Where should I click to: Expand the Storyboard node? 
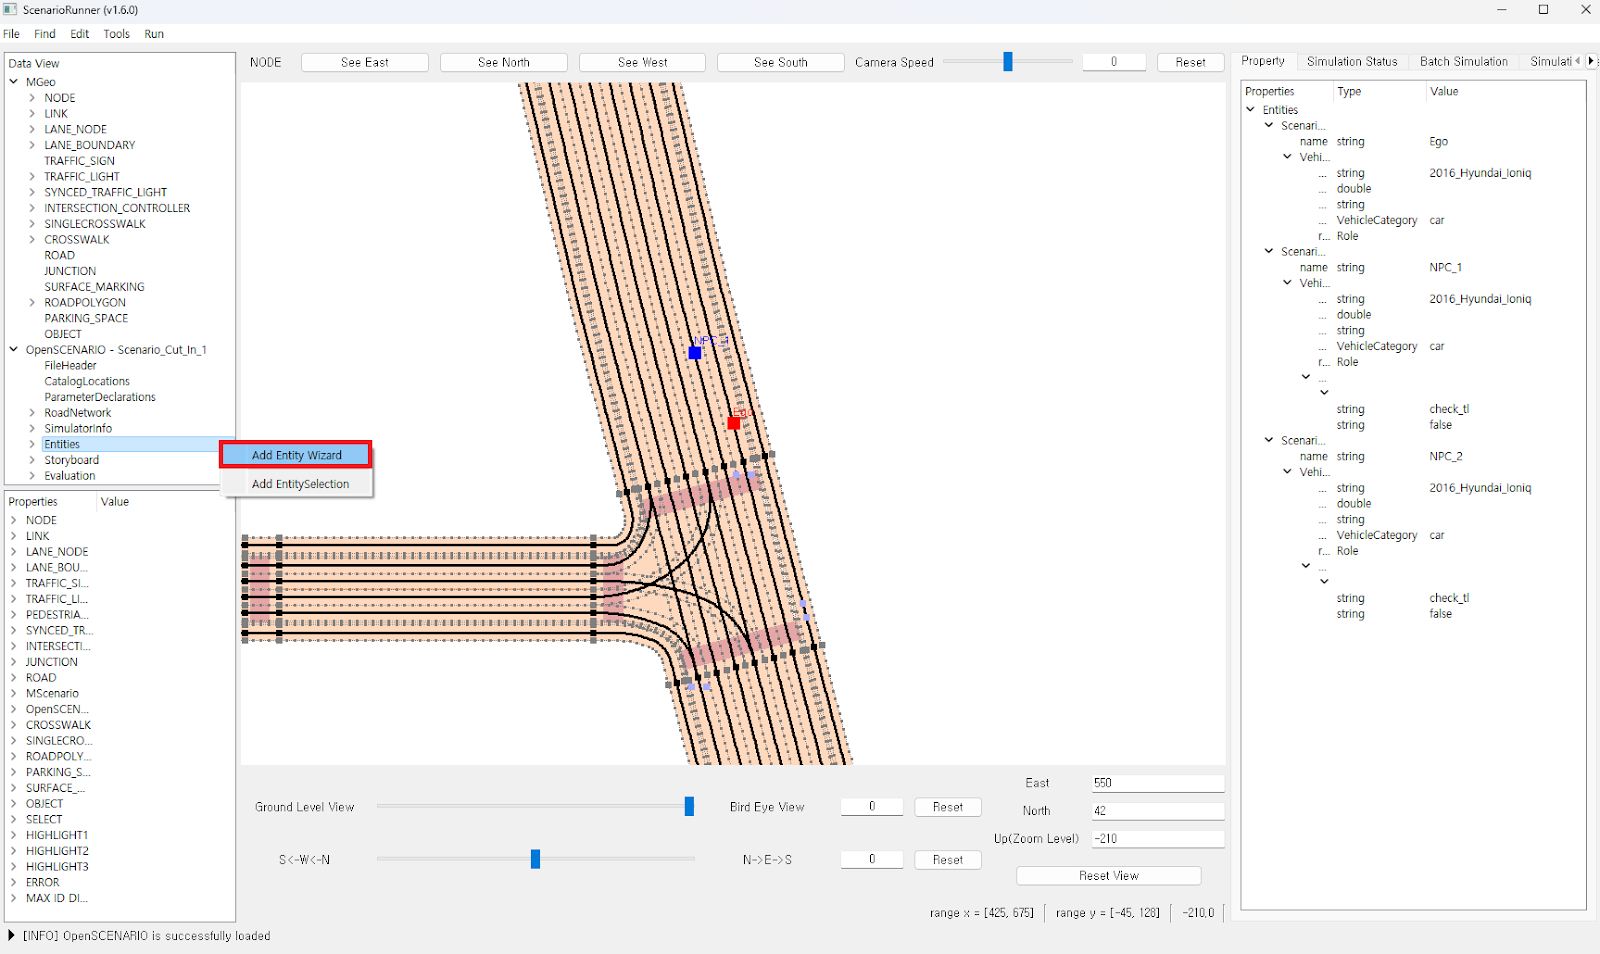point(32,460)
